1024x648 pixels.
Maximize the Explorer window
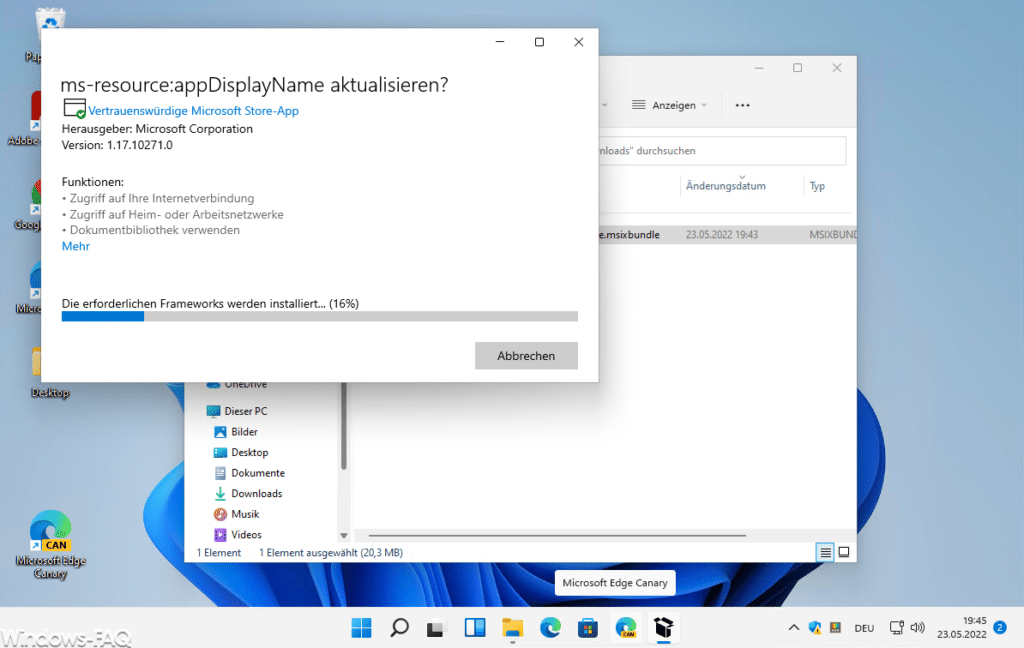[x=797, y=68]
